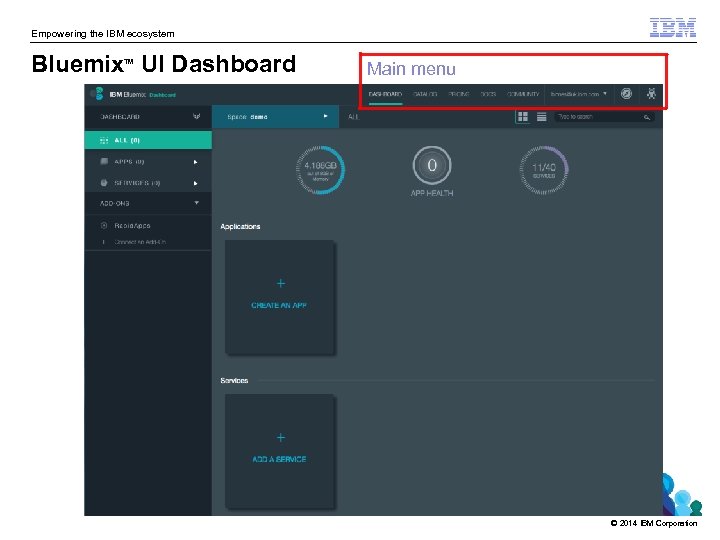Click the robot avatar icon in header
This screenshot has width=720, height=540.
651,94
